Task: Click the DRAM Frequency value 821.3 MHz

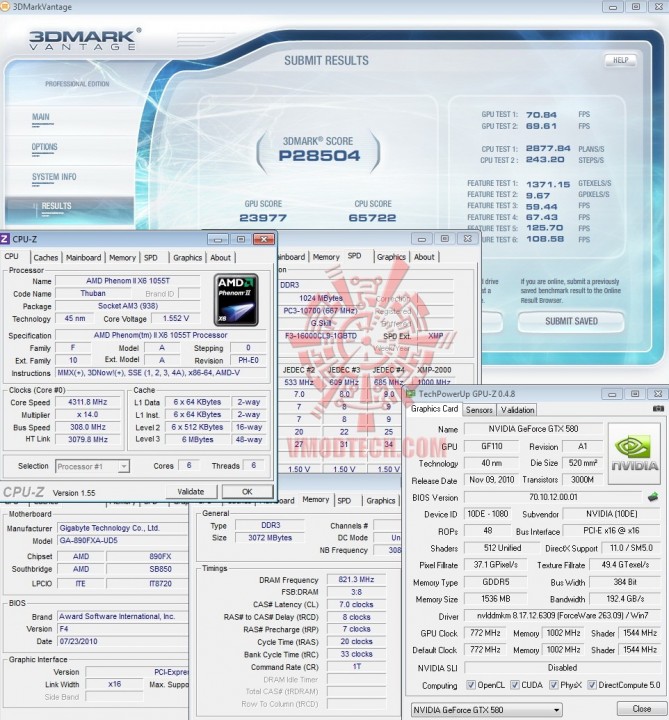Action: (356, 579)
